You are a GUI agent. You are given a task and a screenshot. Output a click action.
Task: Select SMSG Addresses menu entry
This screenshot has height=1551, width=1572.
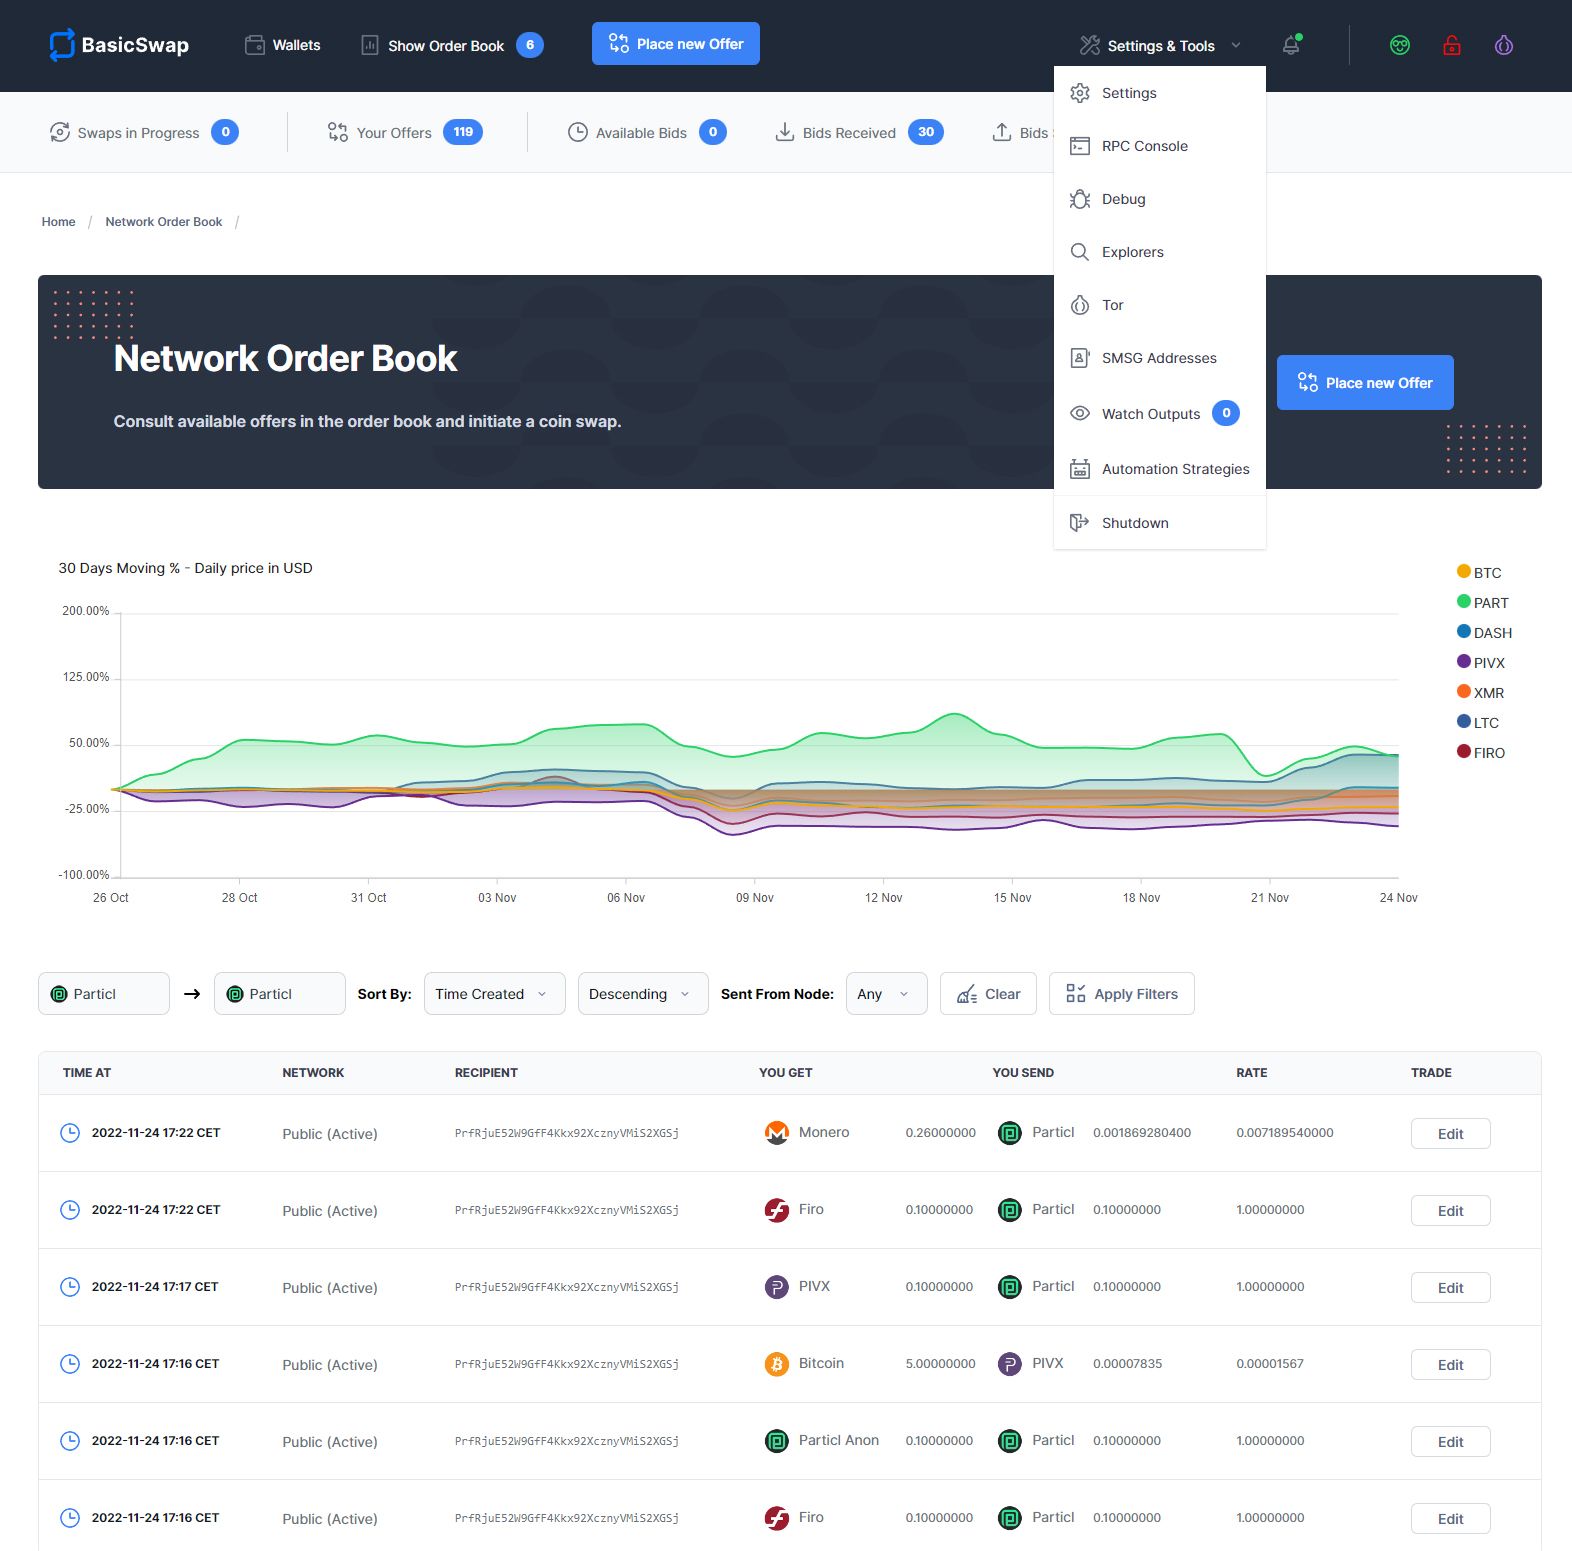coord(1159,358)
